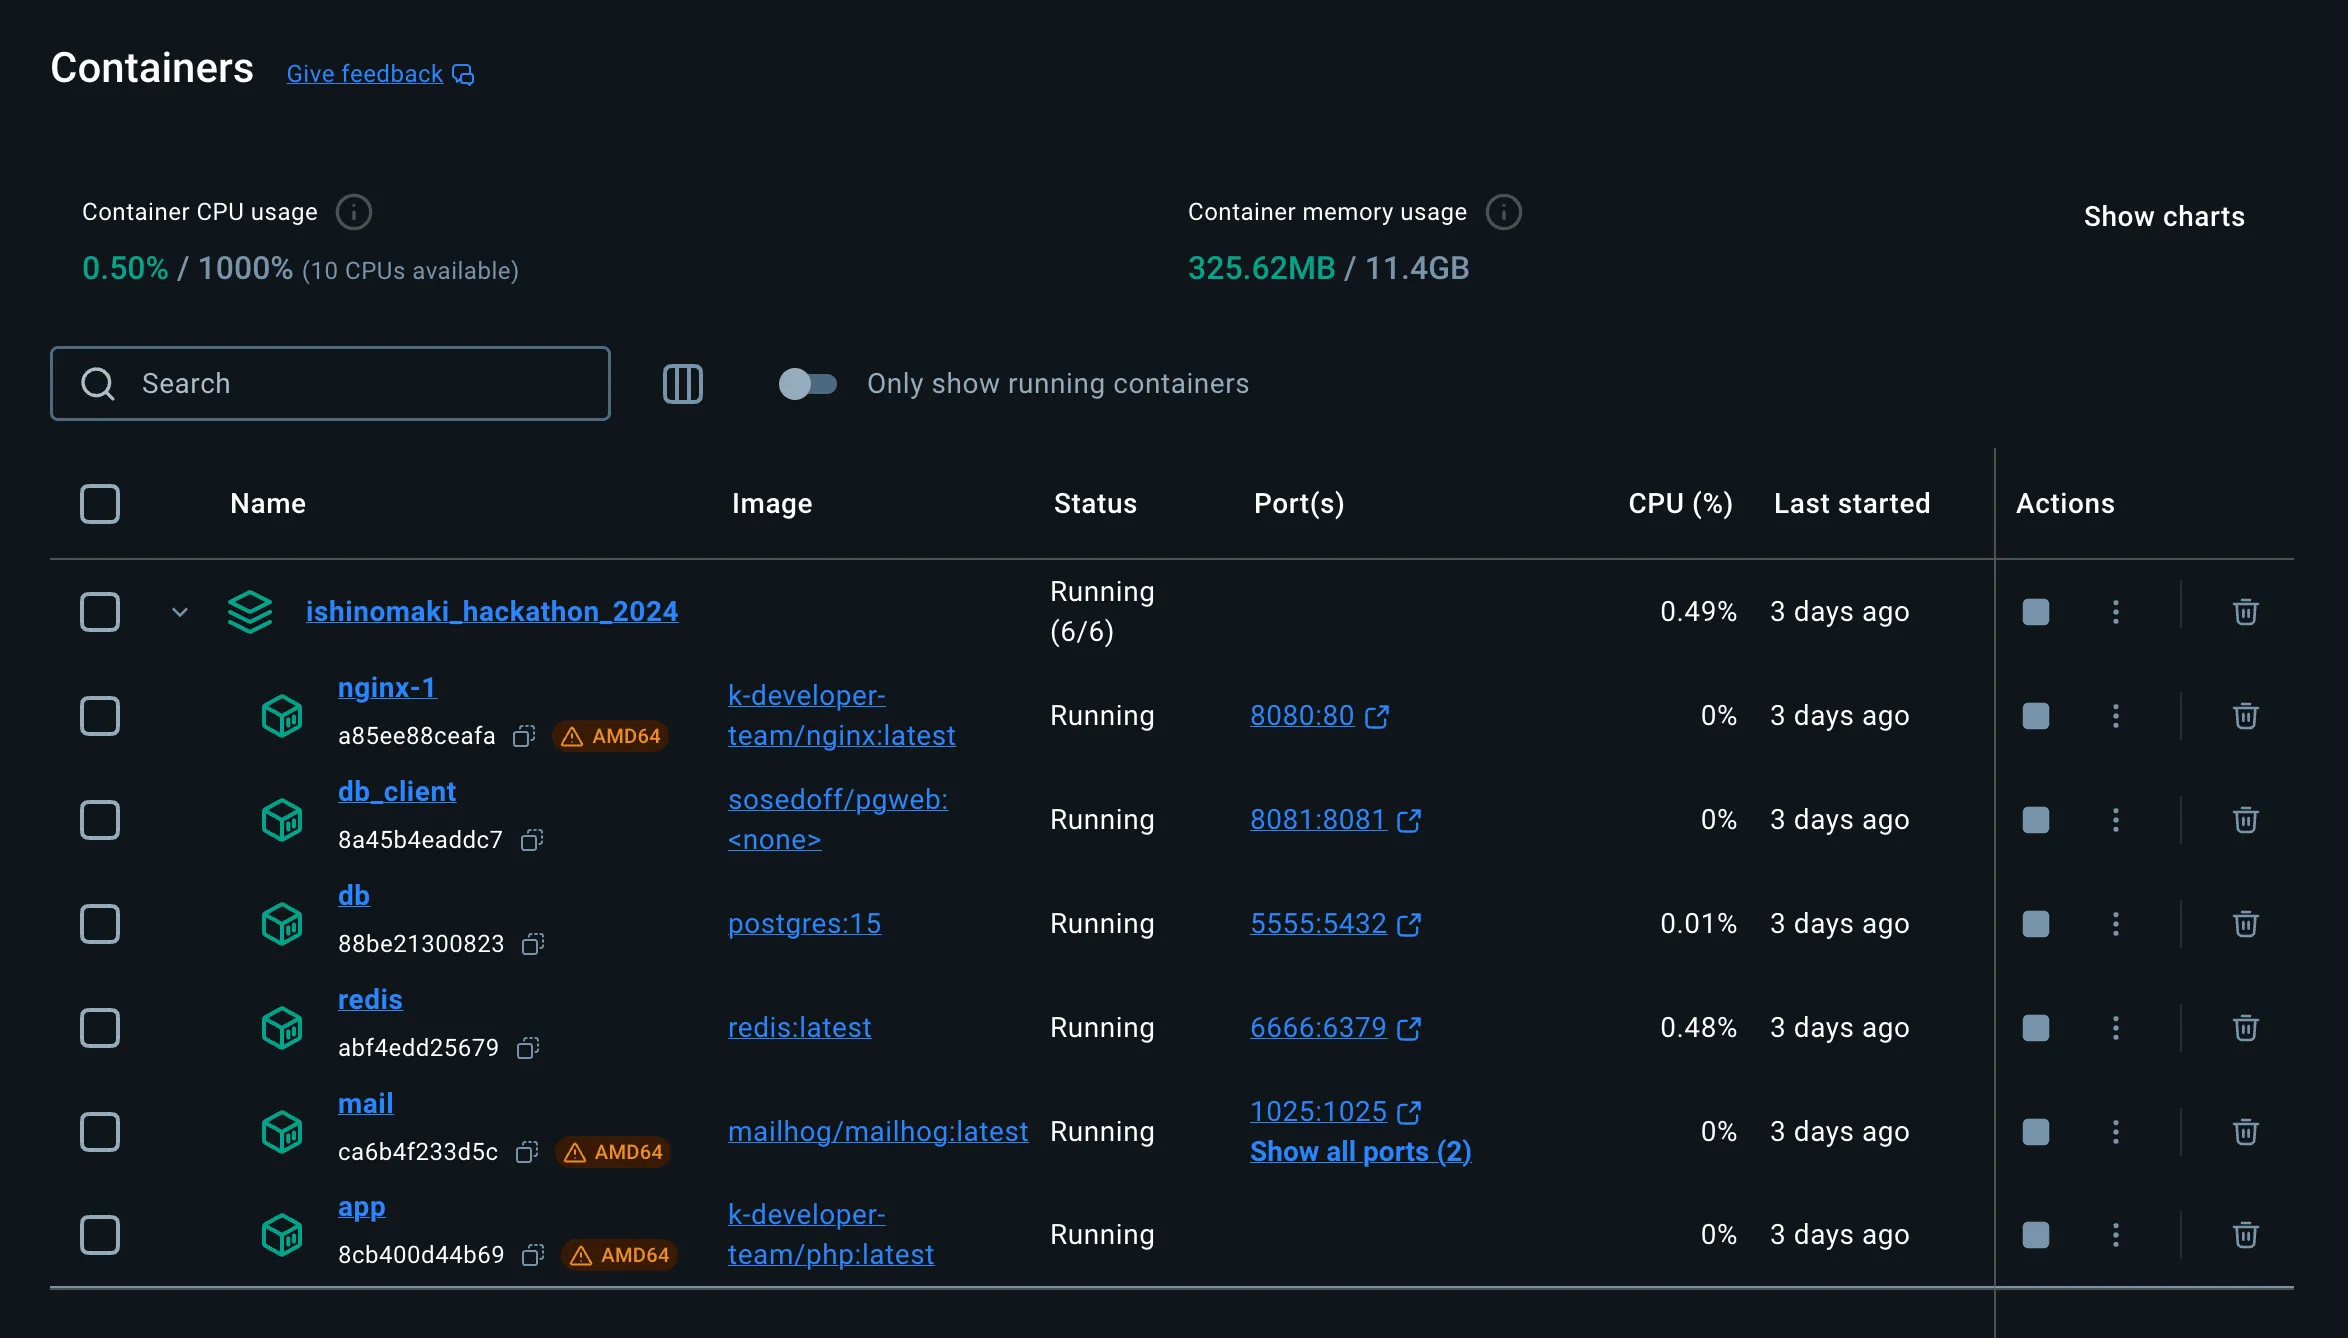This screenshot has height=1338, width=2348.
Task: Click Show charts
Action: click(2164, 216)
